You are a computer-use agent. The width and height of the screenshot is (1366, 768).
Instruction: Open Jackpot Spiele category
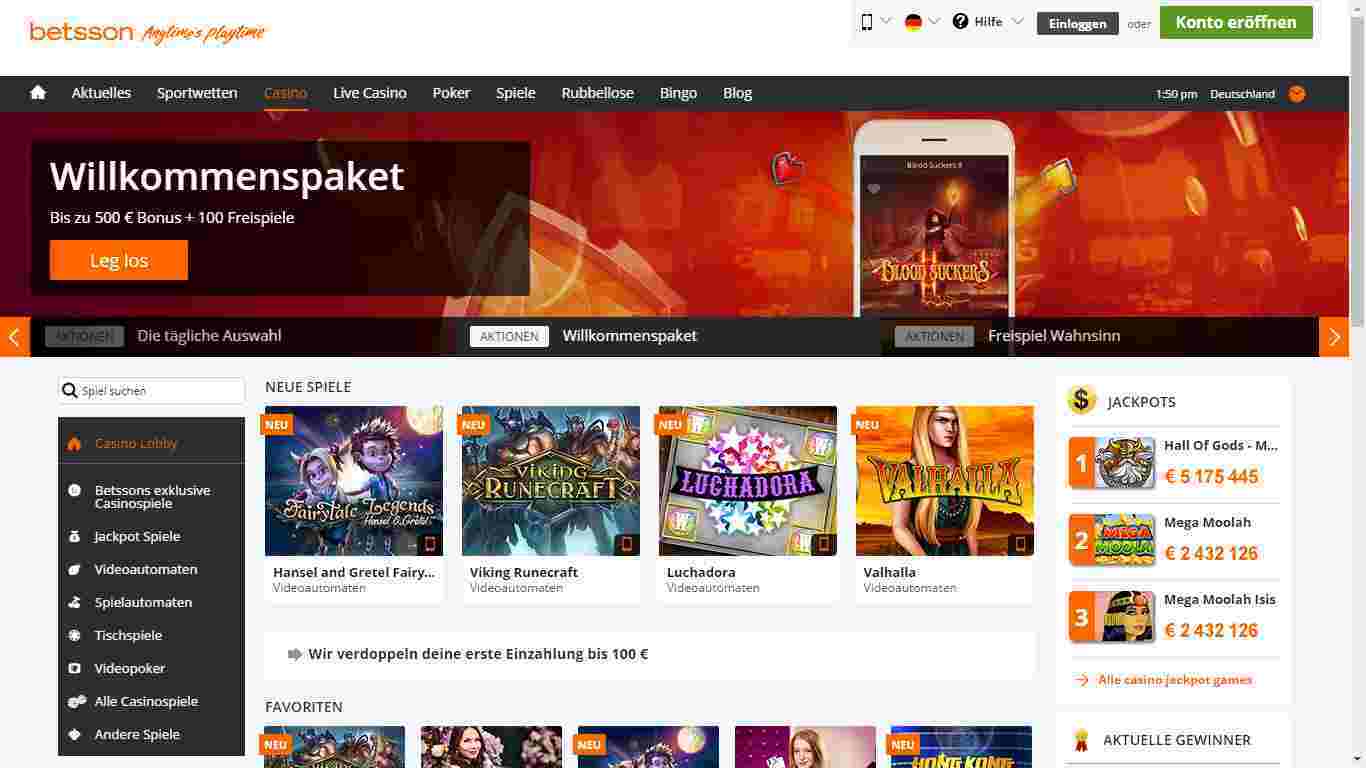click(x=137, y=537)
